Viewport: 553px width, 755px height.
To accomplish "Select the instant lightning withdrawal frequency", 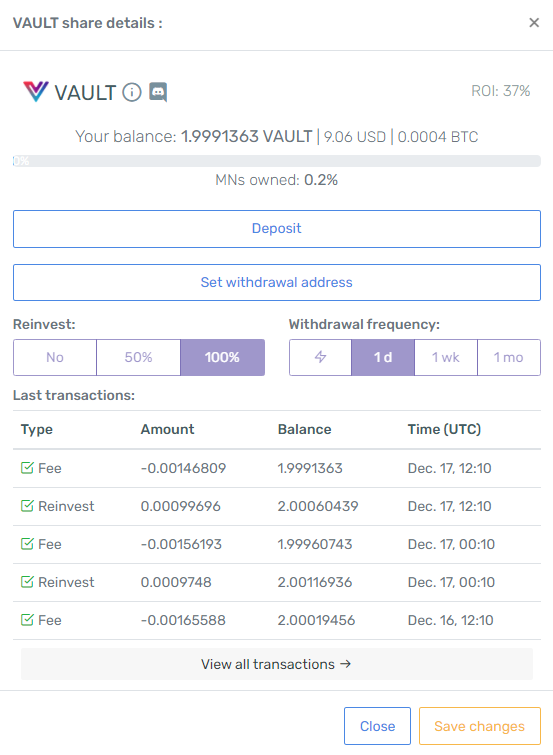I will tap(320, 357).
